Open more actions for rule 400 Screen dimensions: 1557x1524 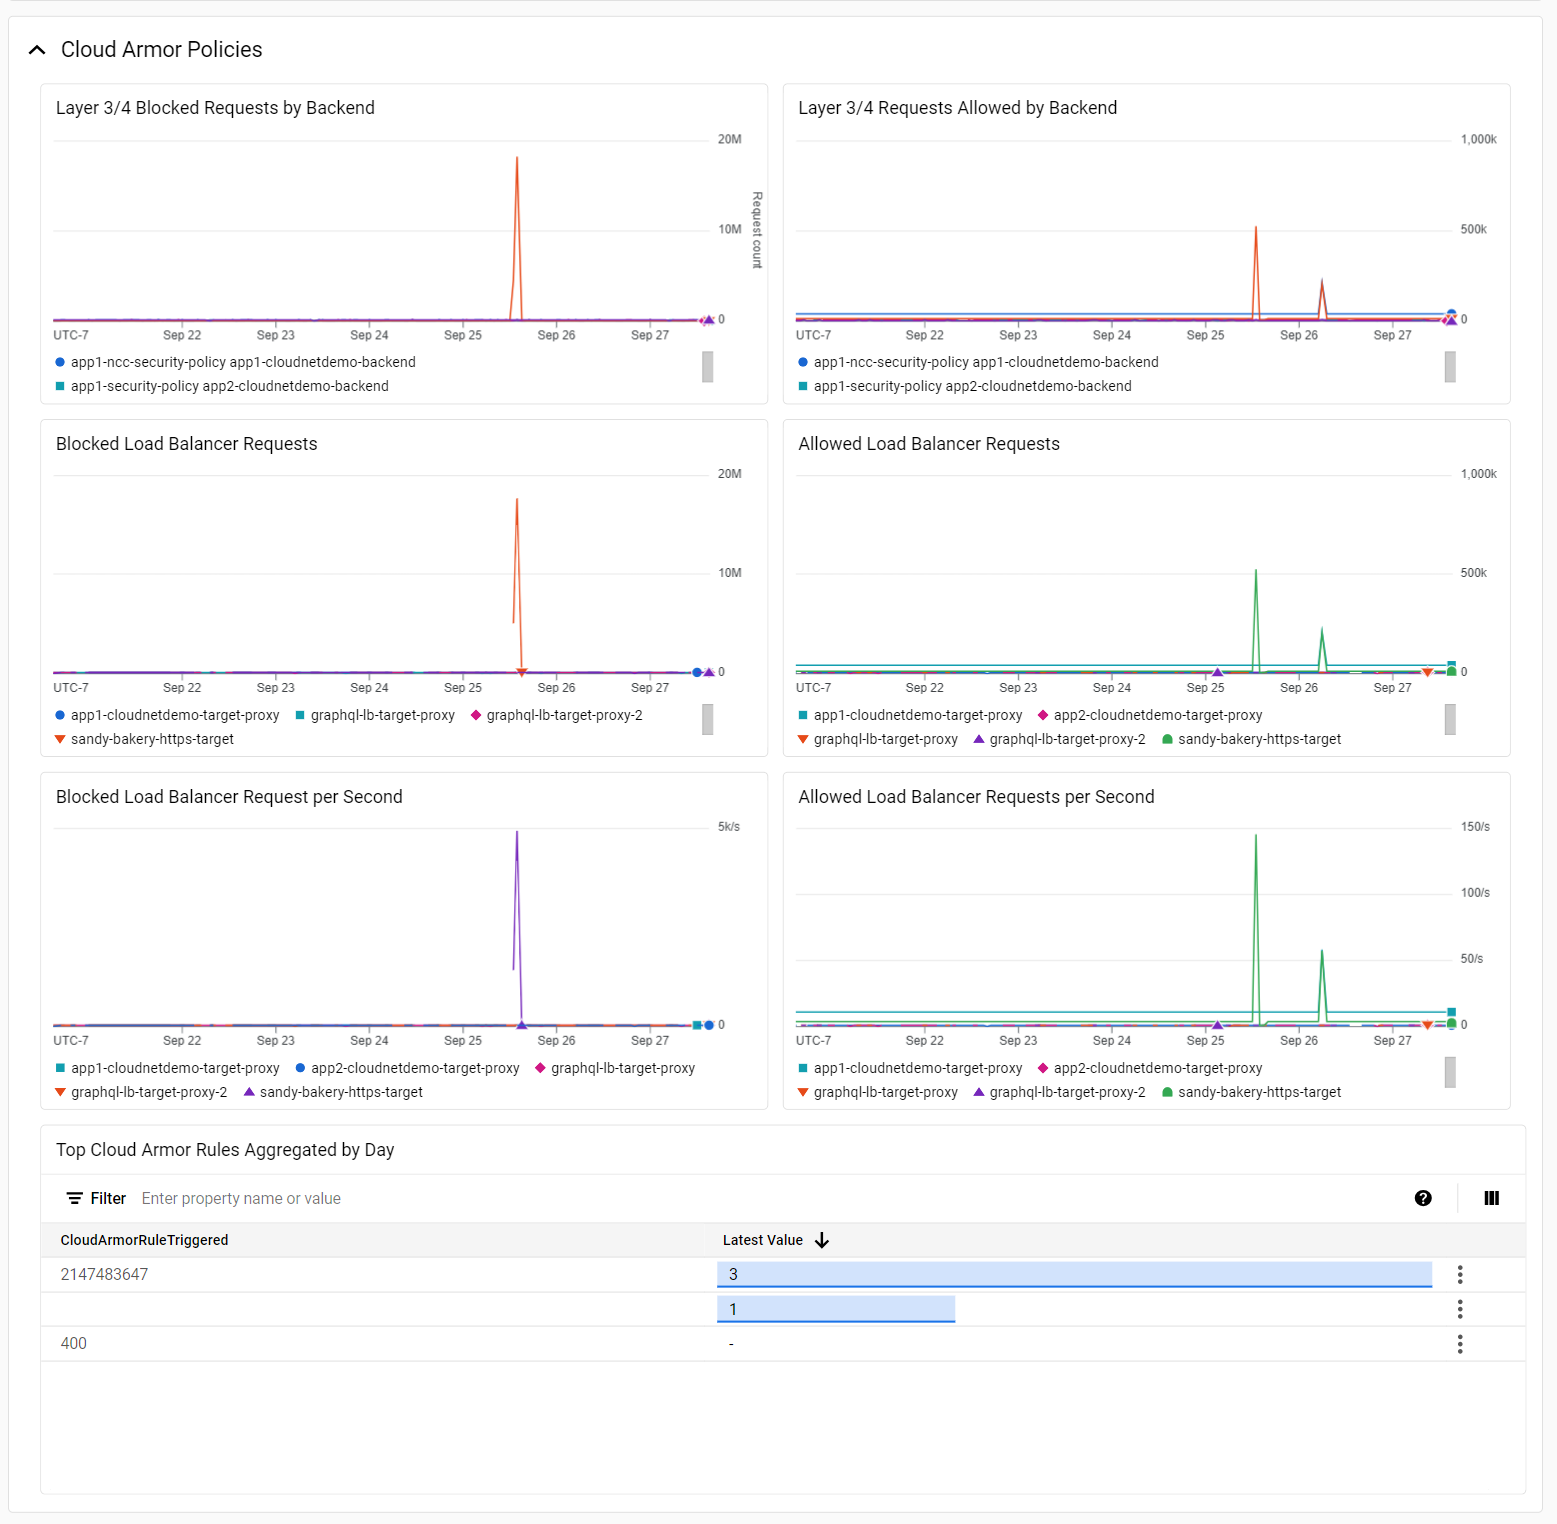click(x=1460, y=1344)
